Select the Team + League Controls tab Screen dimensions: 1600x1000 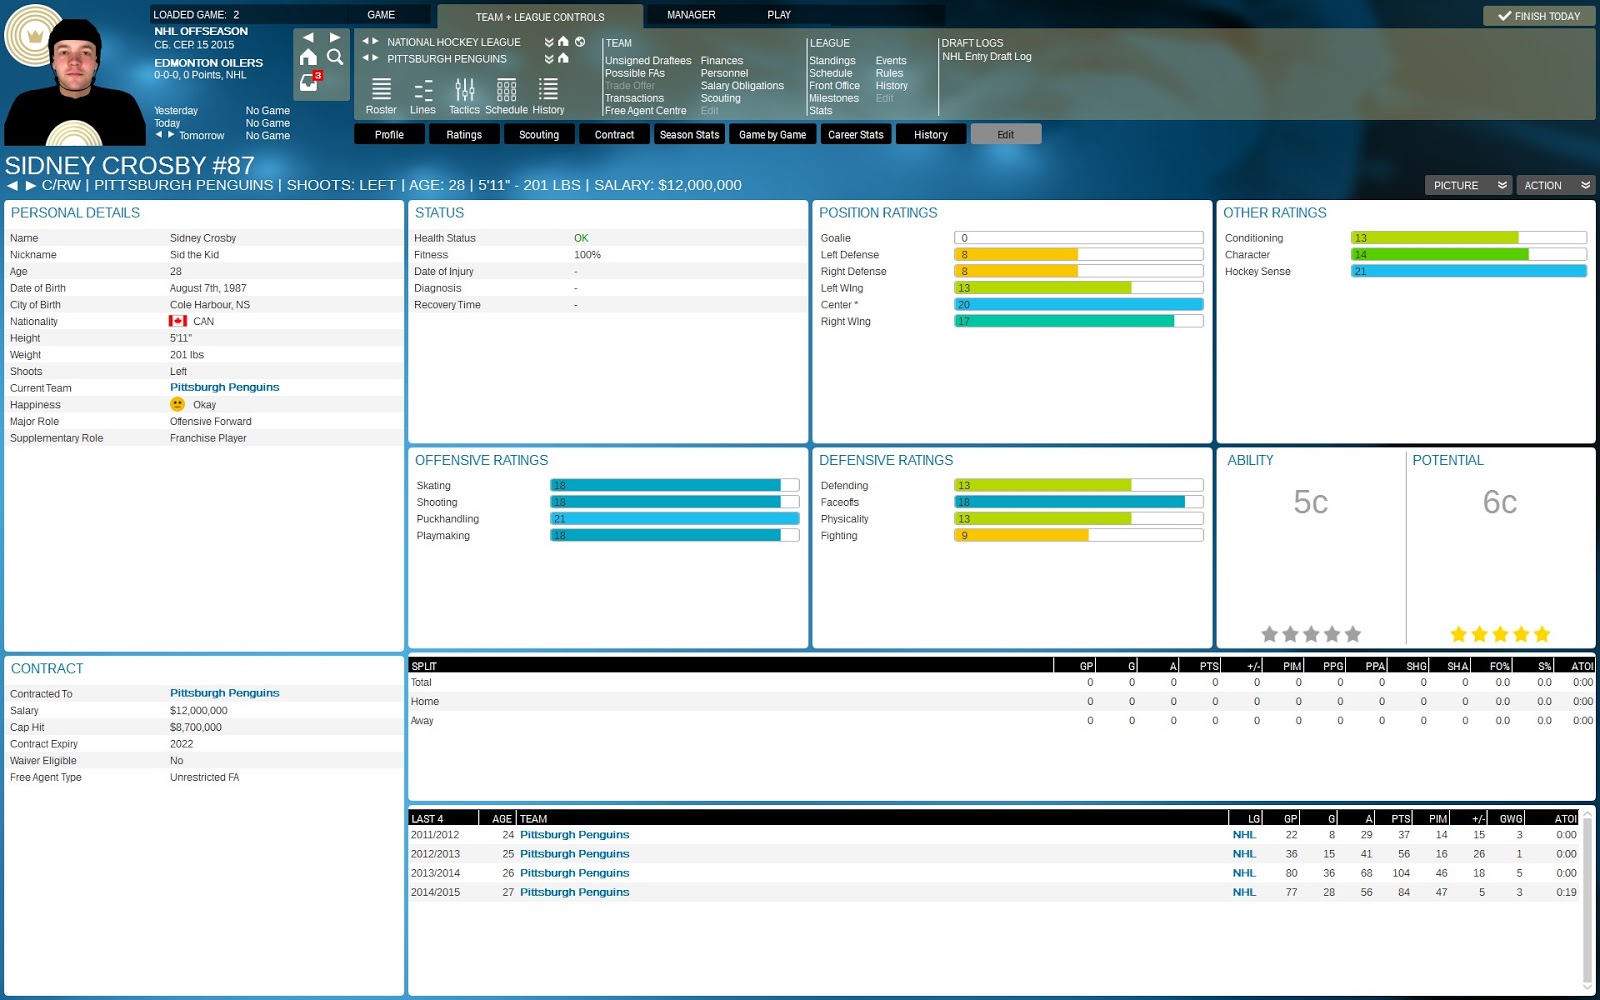coord(540,17)
